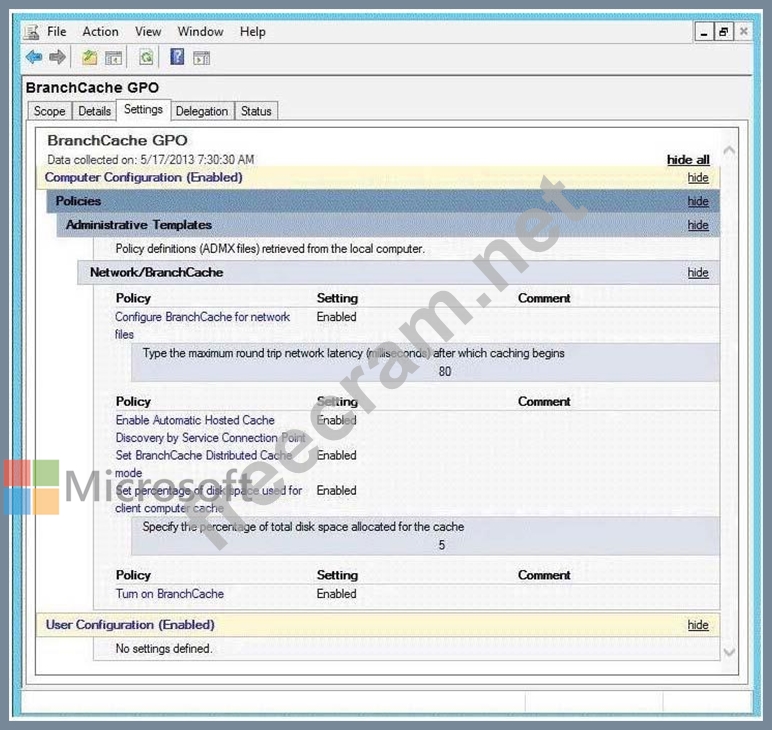Click the 'Data collected on' timestamp text
Screen dimensions: 772x730
151,159
